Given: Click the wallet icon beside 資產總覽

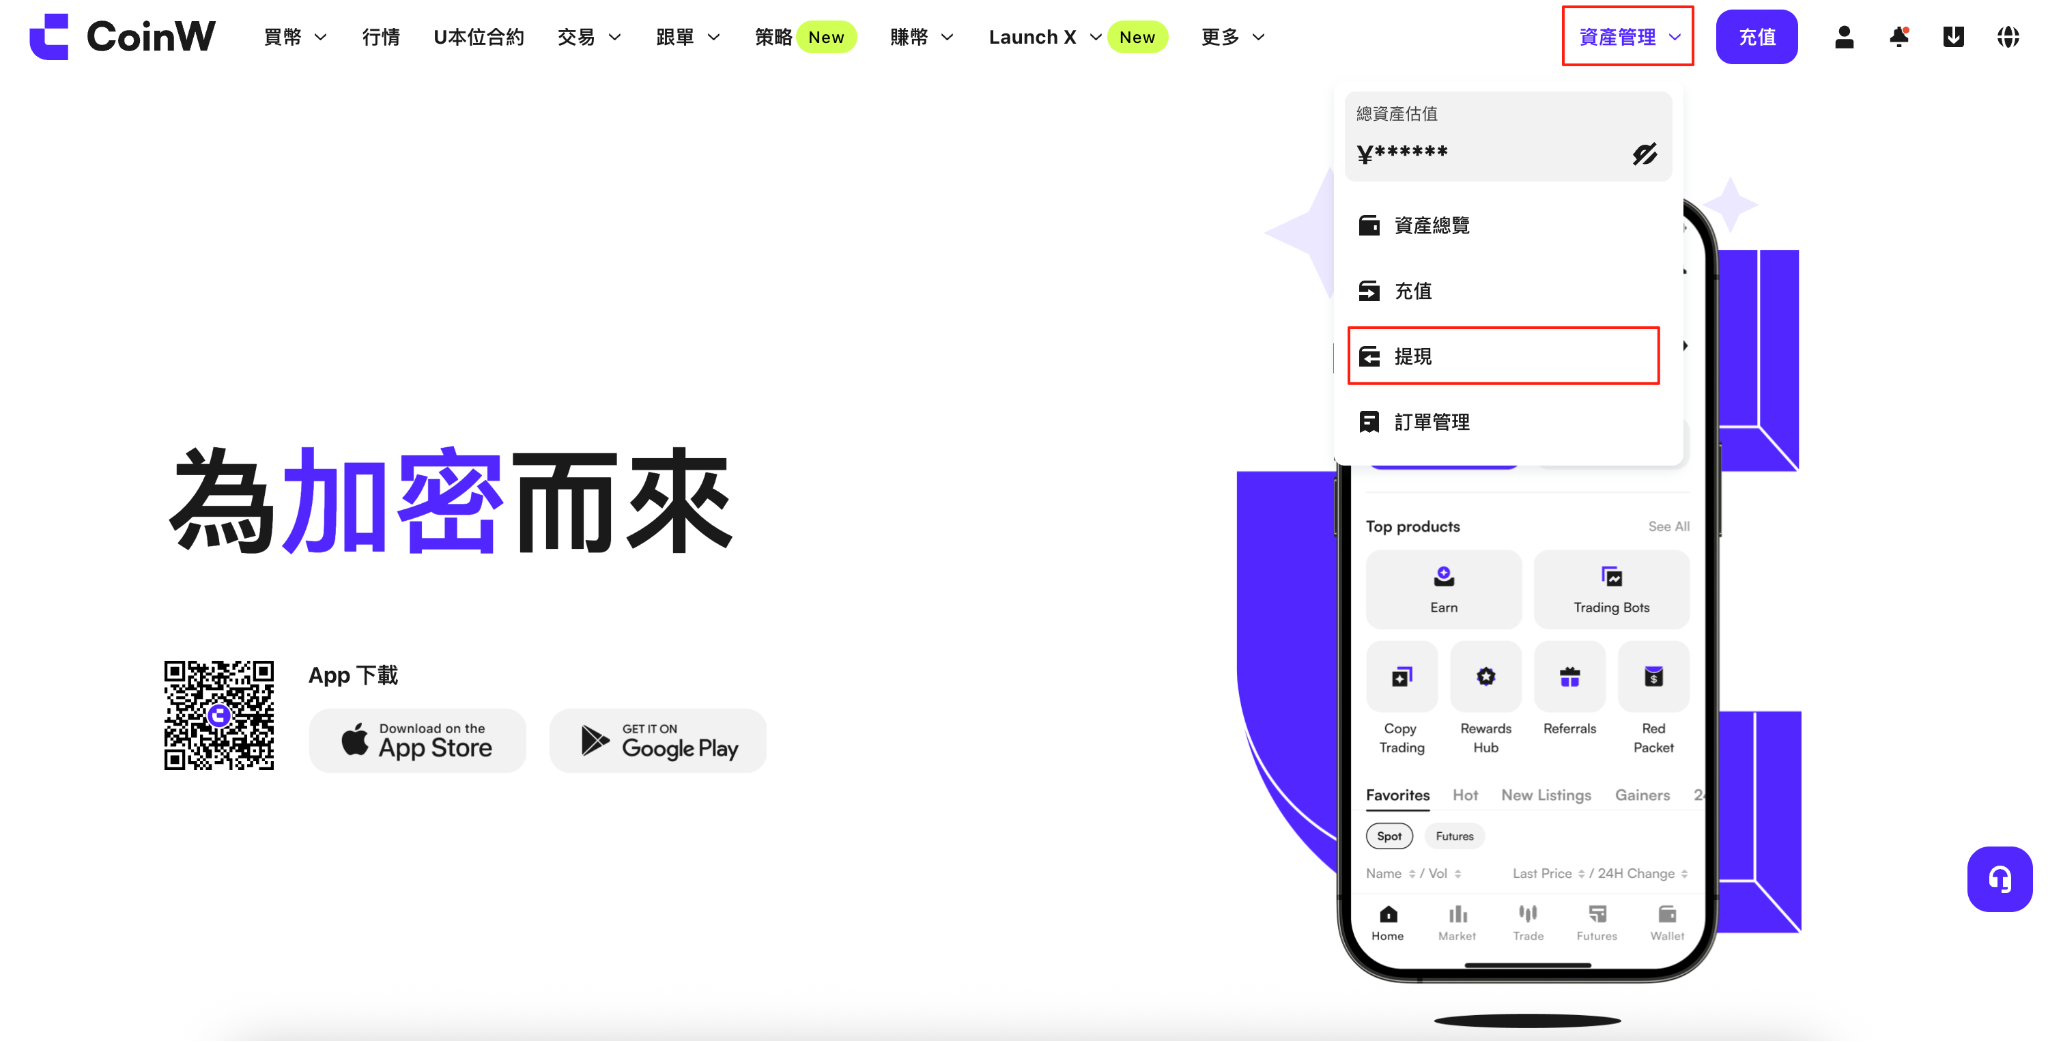Looking at the screenshot, I should pyautogui.click(x=1369, y=225).
